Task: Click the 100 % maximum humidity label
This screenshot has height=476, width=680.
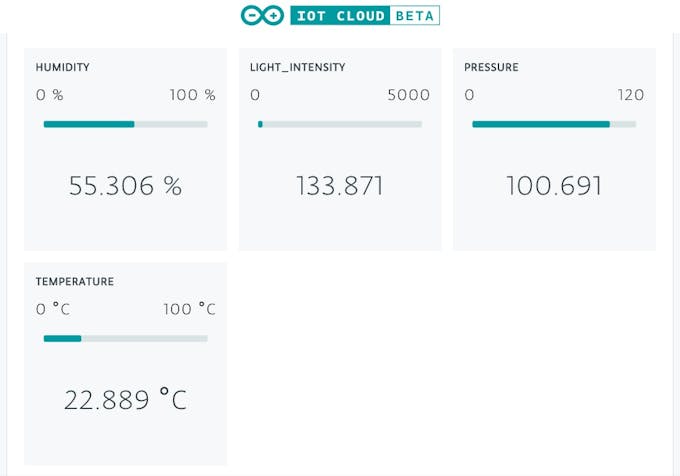Action: 192,96
